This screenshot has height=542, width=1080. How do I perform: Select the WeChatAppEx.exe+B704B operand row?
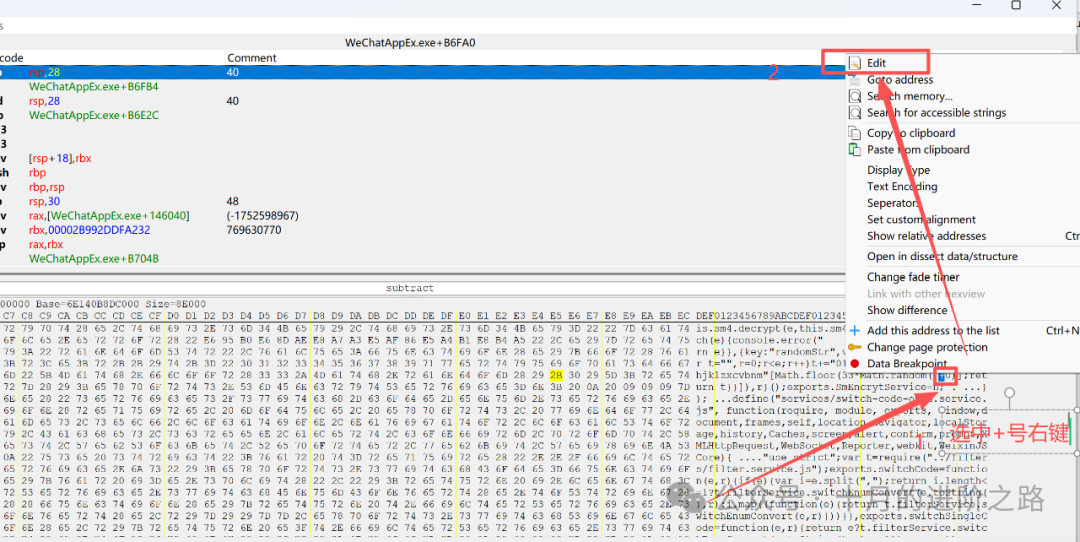click(94, 259)
